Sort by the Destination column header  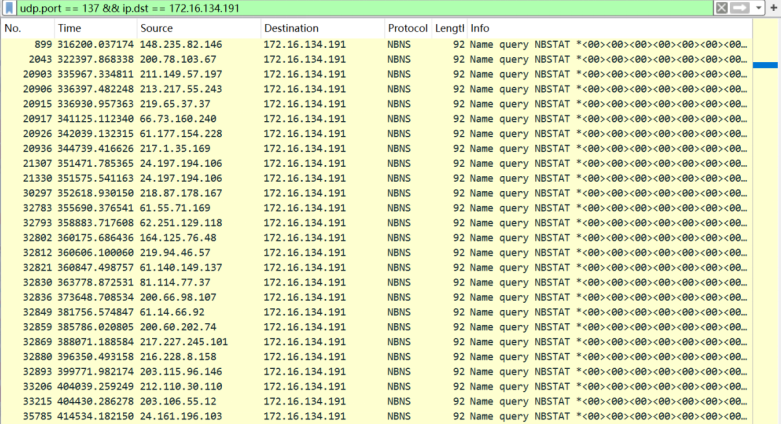click(x=322, y=28)
